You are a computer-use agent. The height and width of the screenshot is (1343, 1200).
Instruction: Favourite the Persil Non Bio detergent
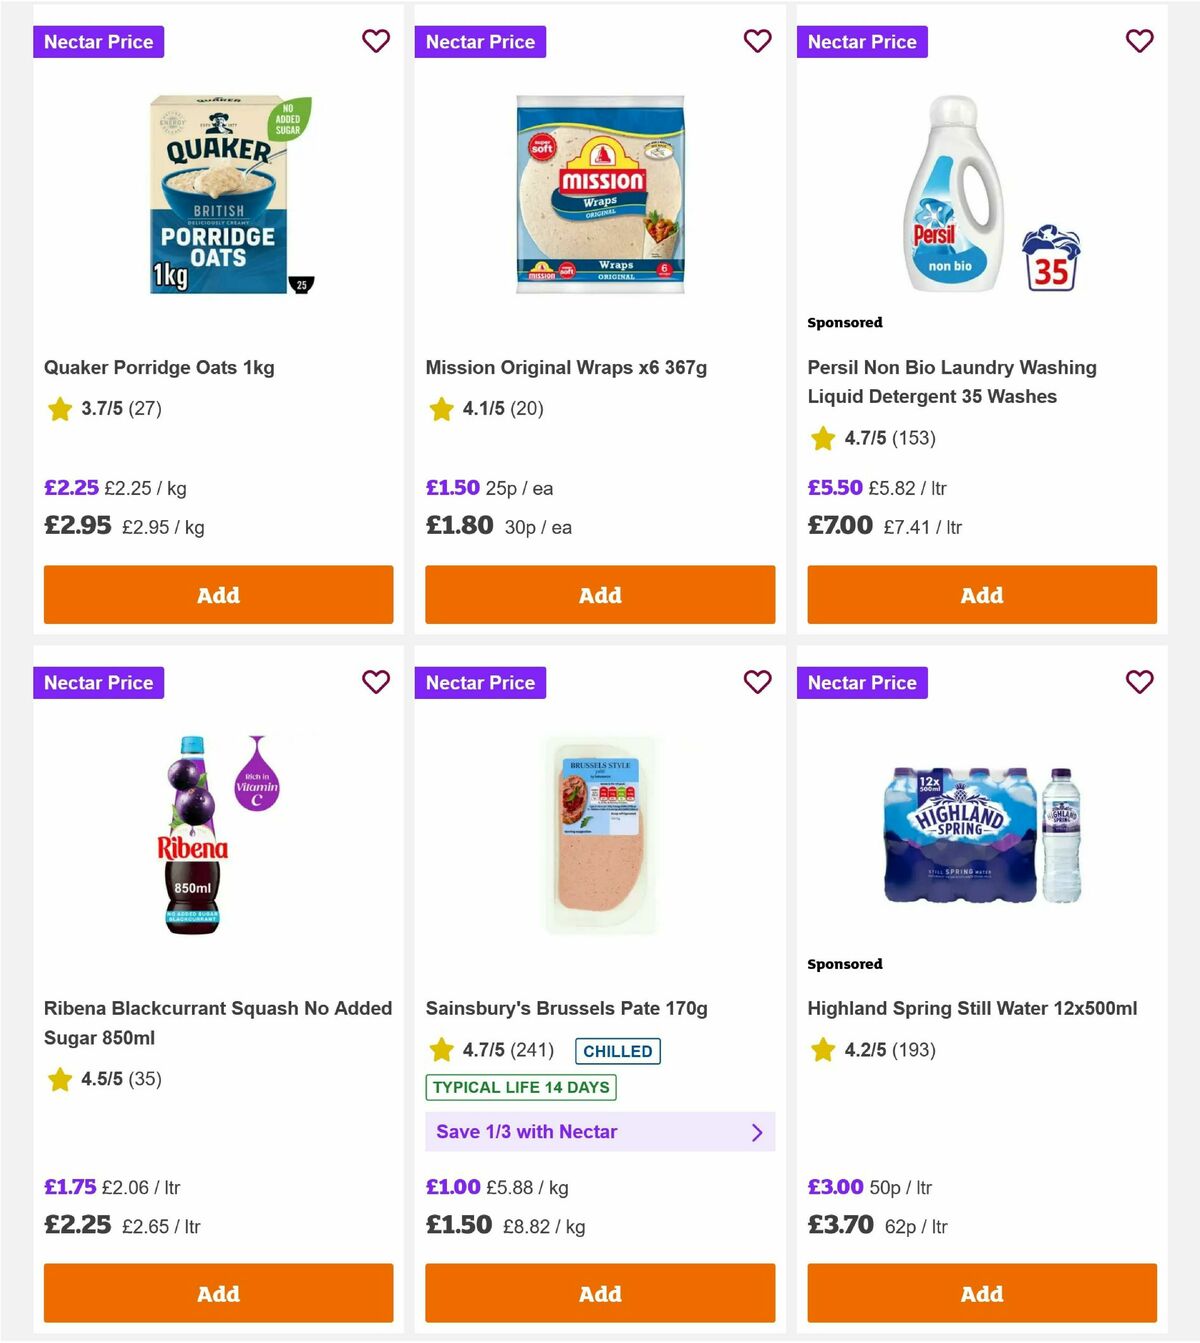tap(1140, 41)
